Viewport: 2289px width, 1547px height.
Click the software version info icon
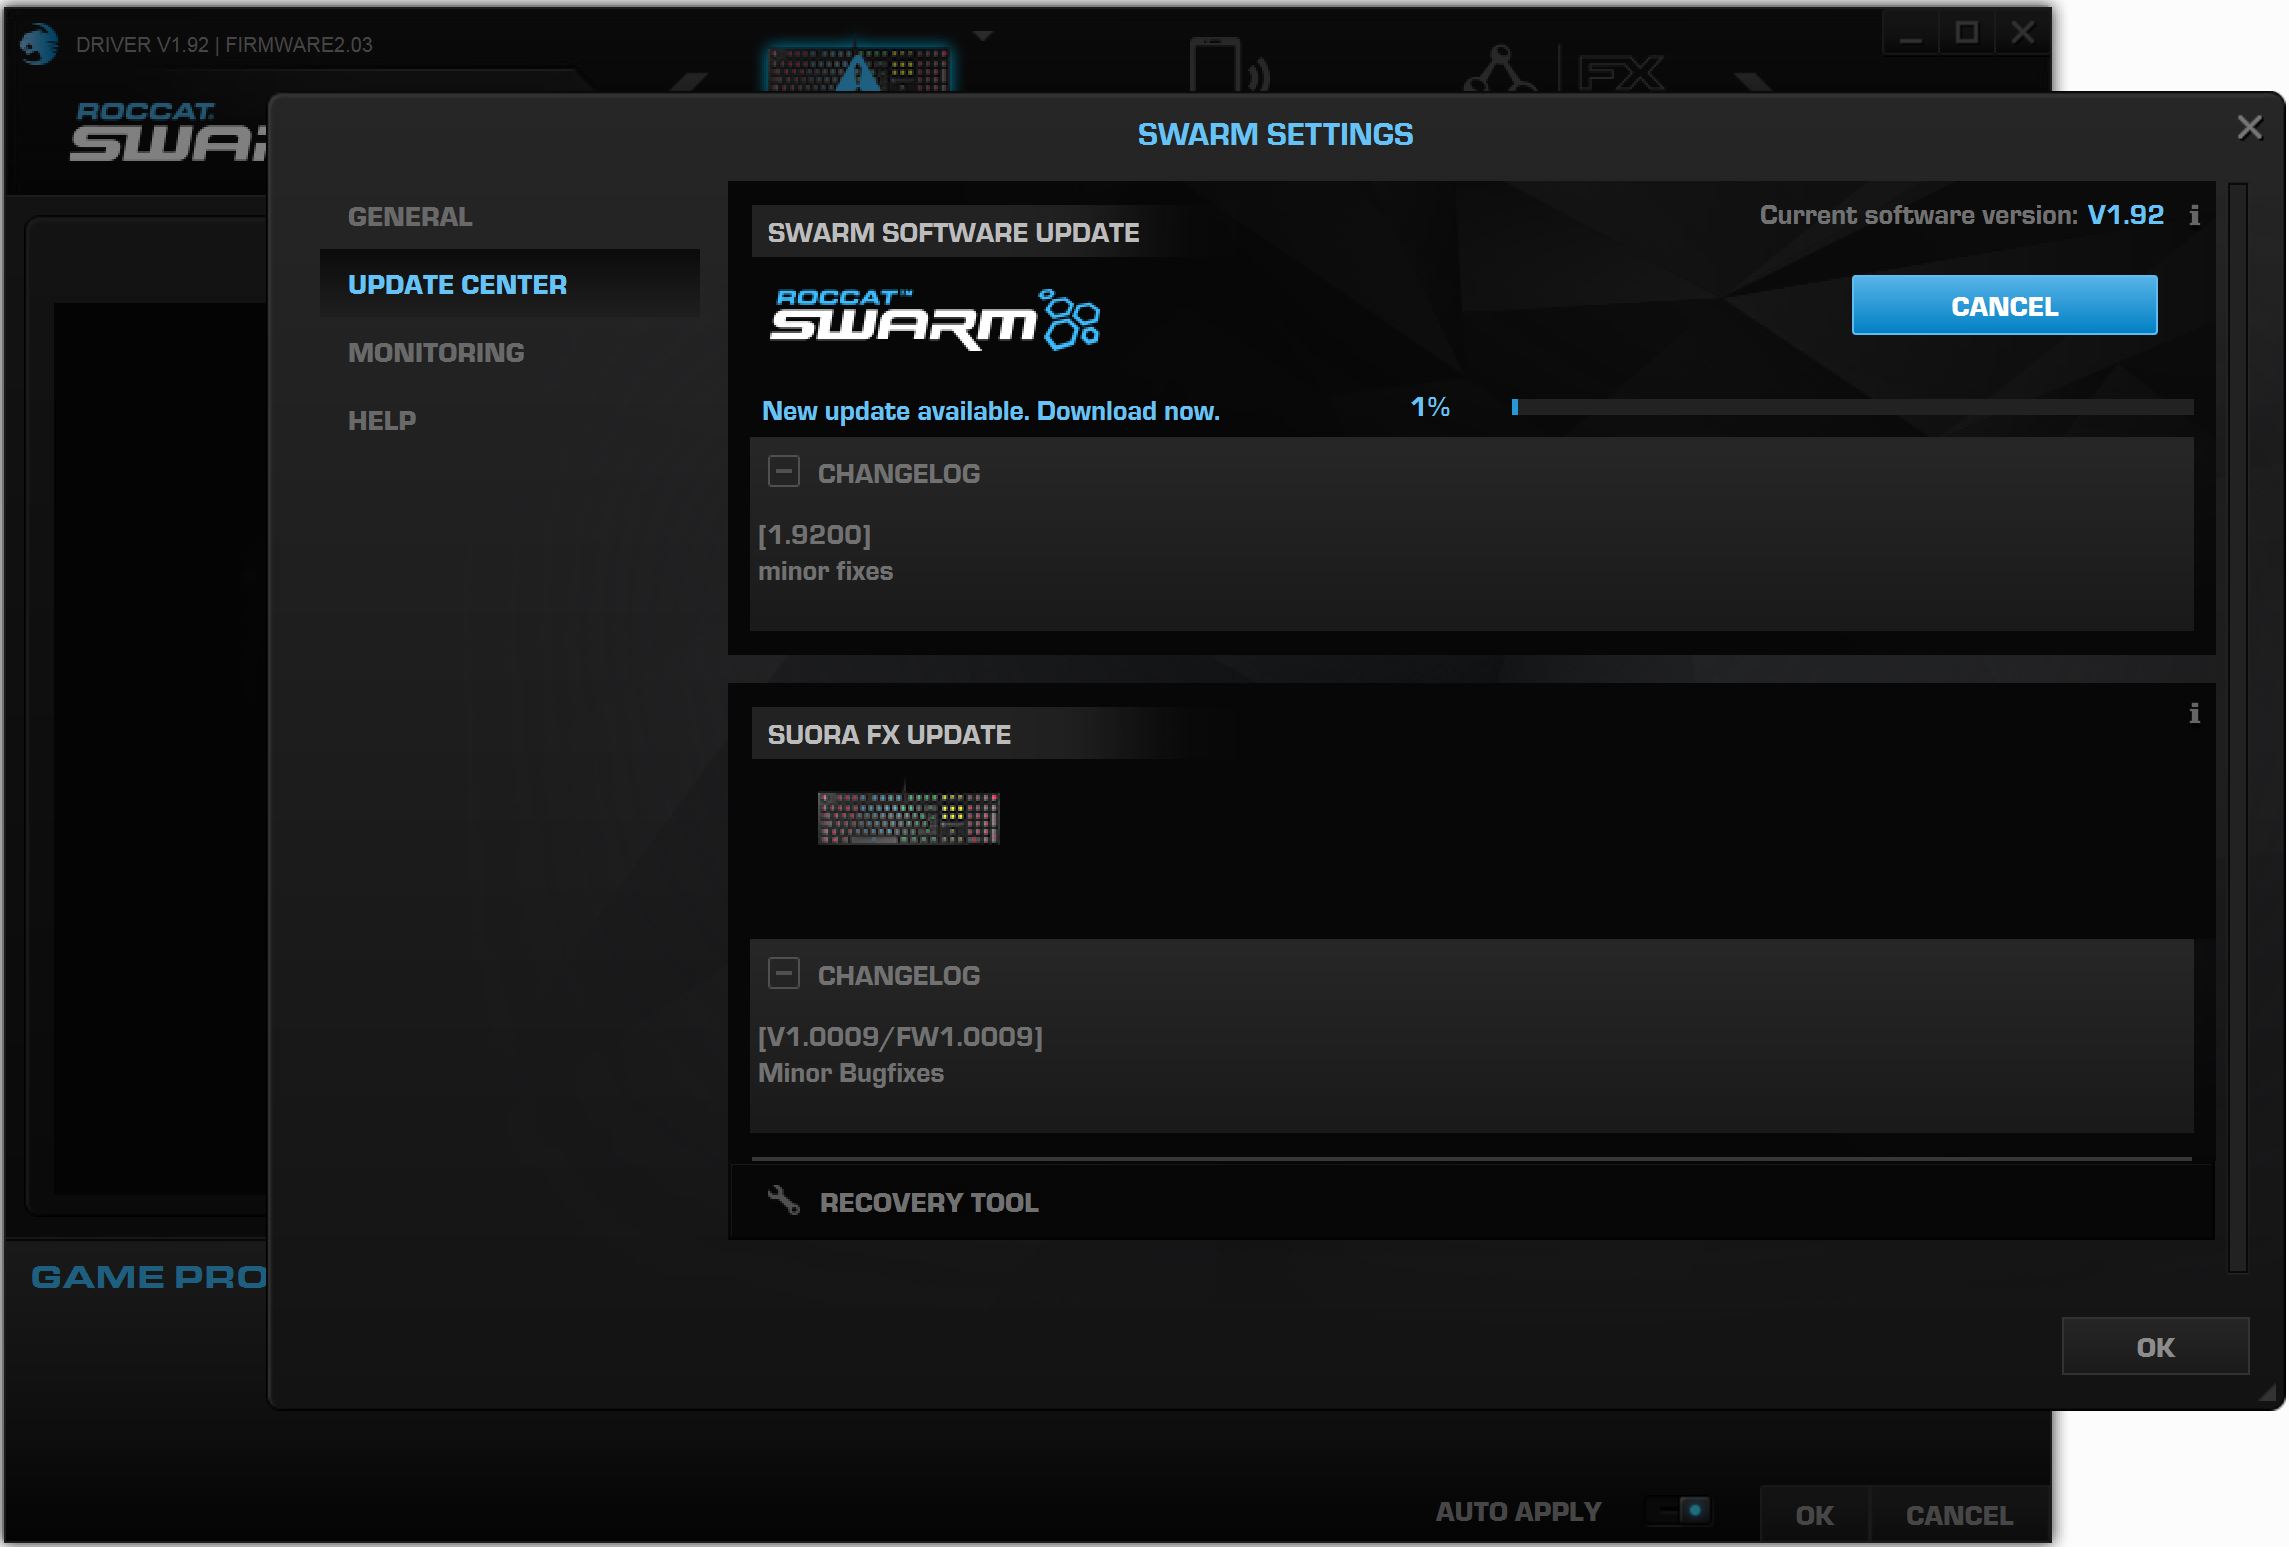2194,216
